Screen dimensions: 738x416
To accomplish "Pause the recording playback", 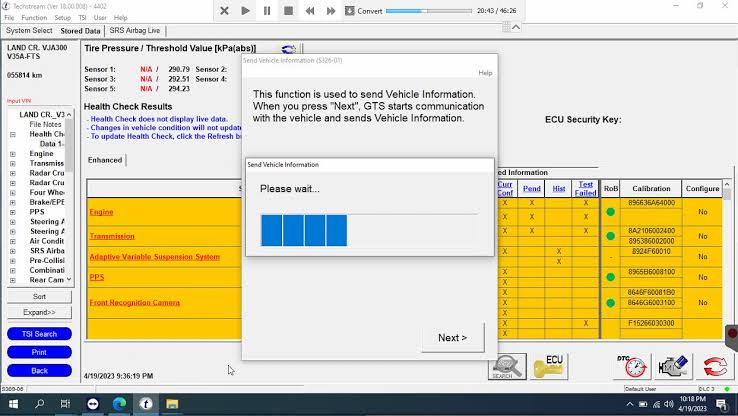I will point(267,11).
